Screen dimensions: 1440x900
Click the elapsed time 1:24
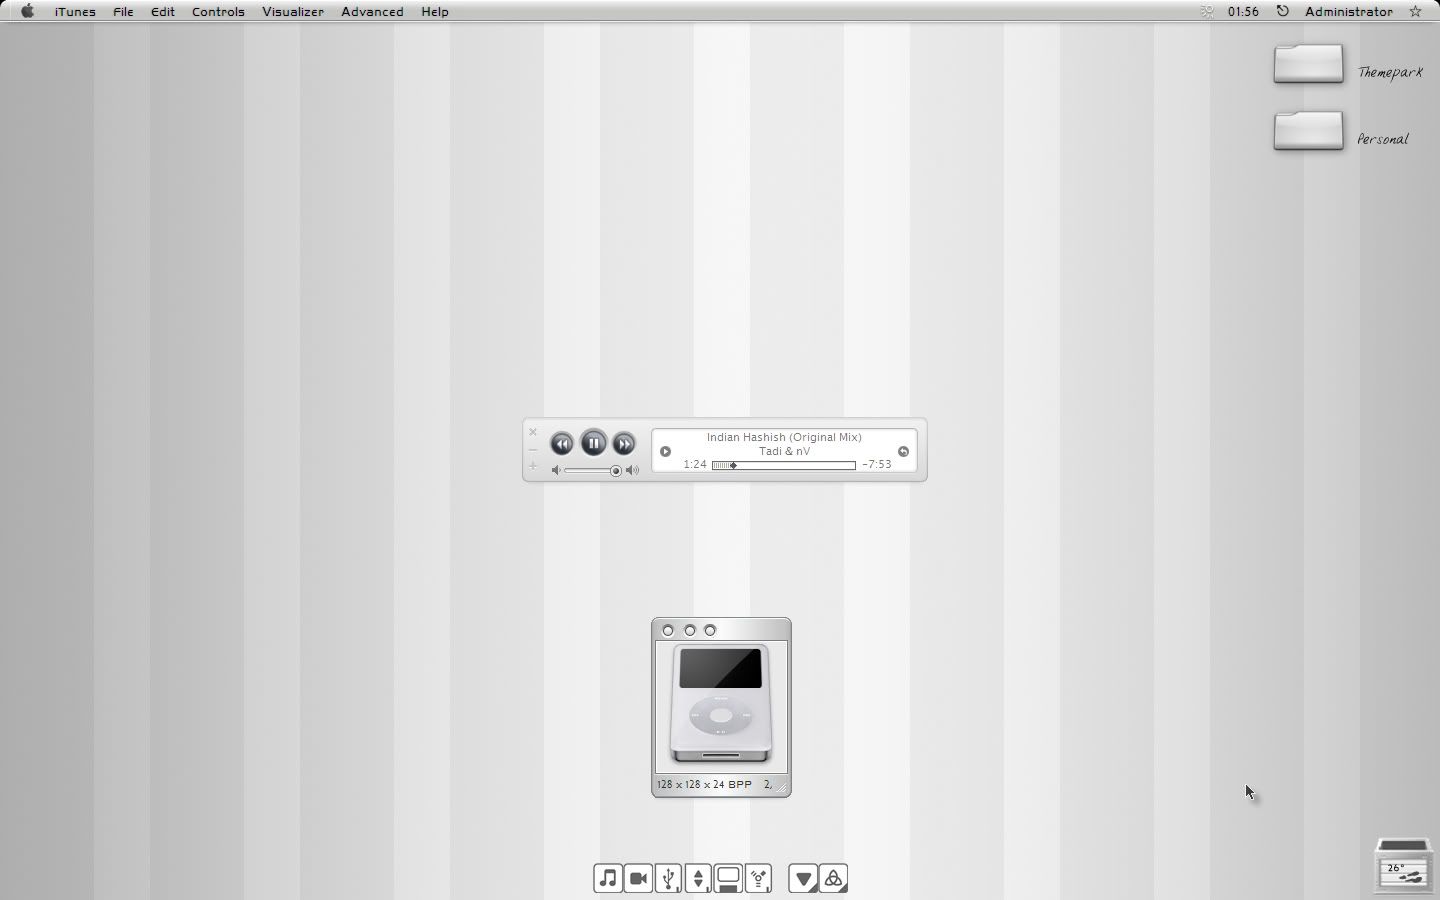click(x=695, y=465)
